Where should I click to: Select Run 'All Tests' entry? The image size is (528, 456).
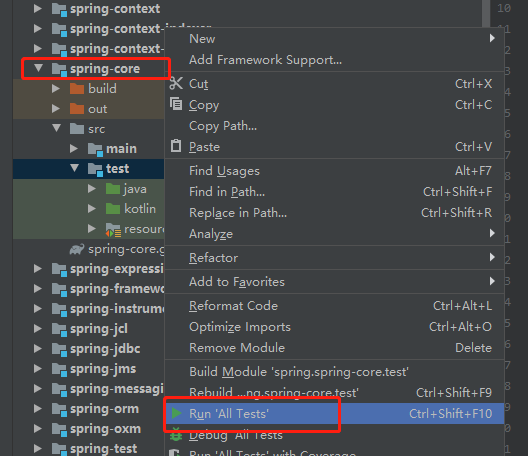(x=334, y=414)
